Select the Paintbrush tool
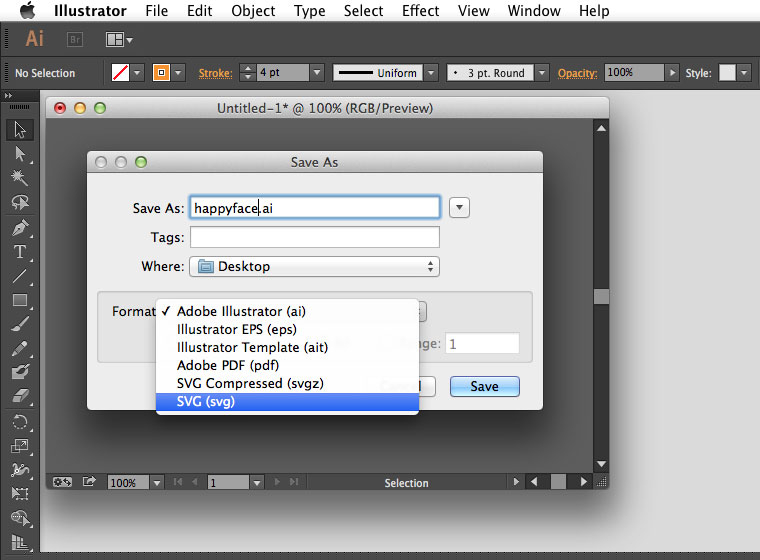This screenshot has height=560, width=760. (20, 324)
